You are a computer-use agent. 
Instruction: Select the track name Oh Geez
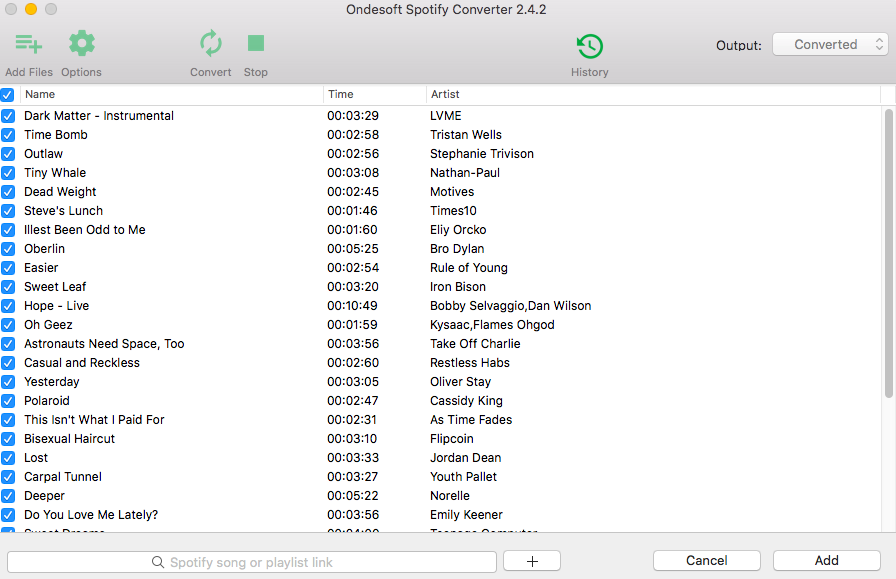pos(48,325)
